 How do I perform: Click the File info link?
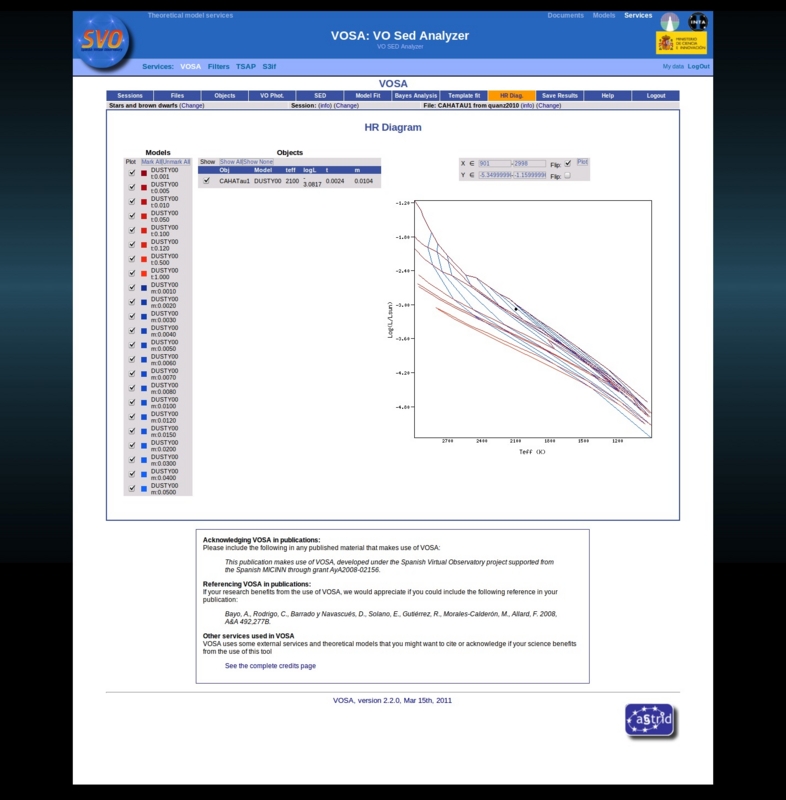(x=527, y=106)
